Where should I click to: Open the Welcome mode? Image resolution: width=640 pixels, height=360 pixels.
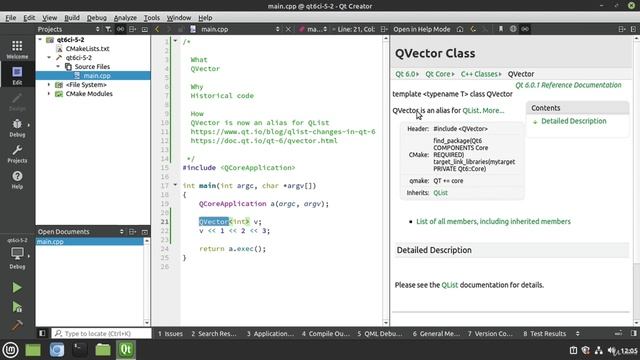(17, 50)
